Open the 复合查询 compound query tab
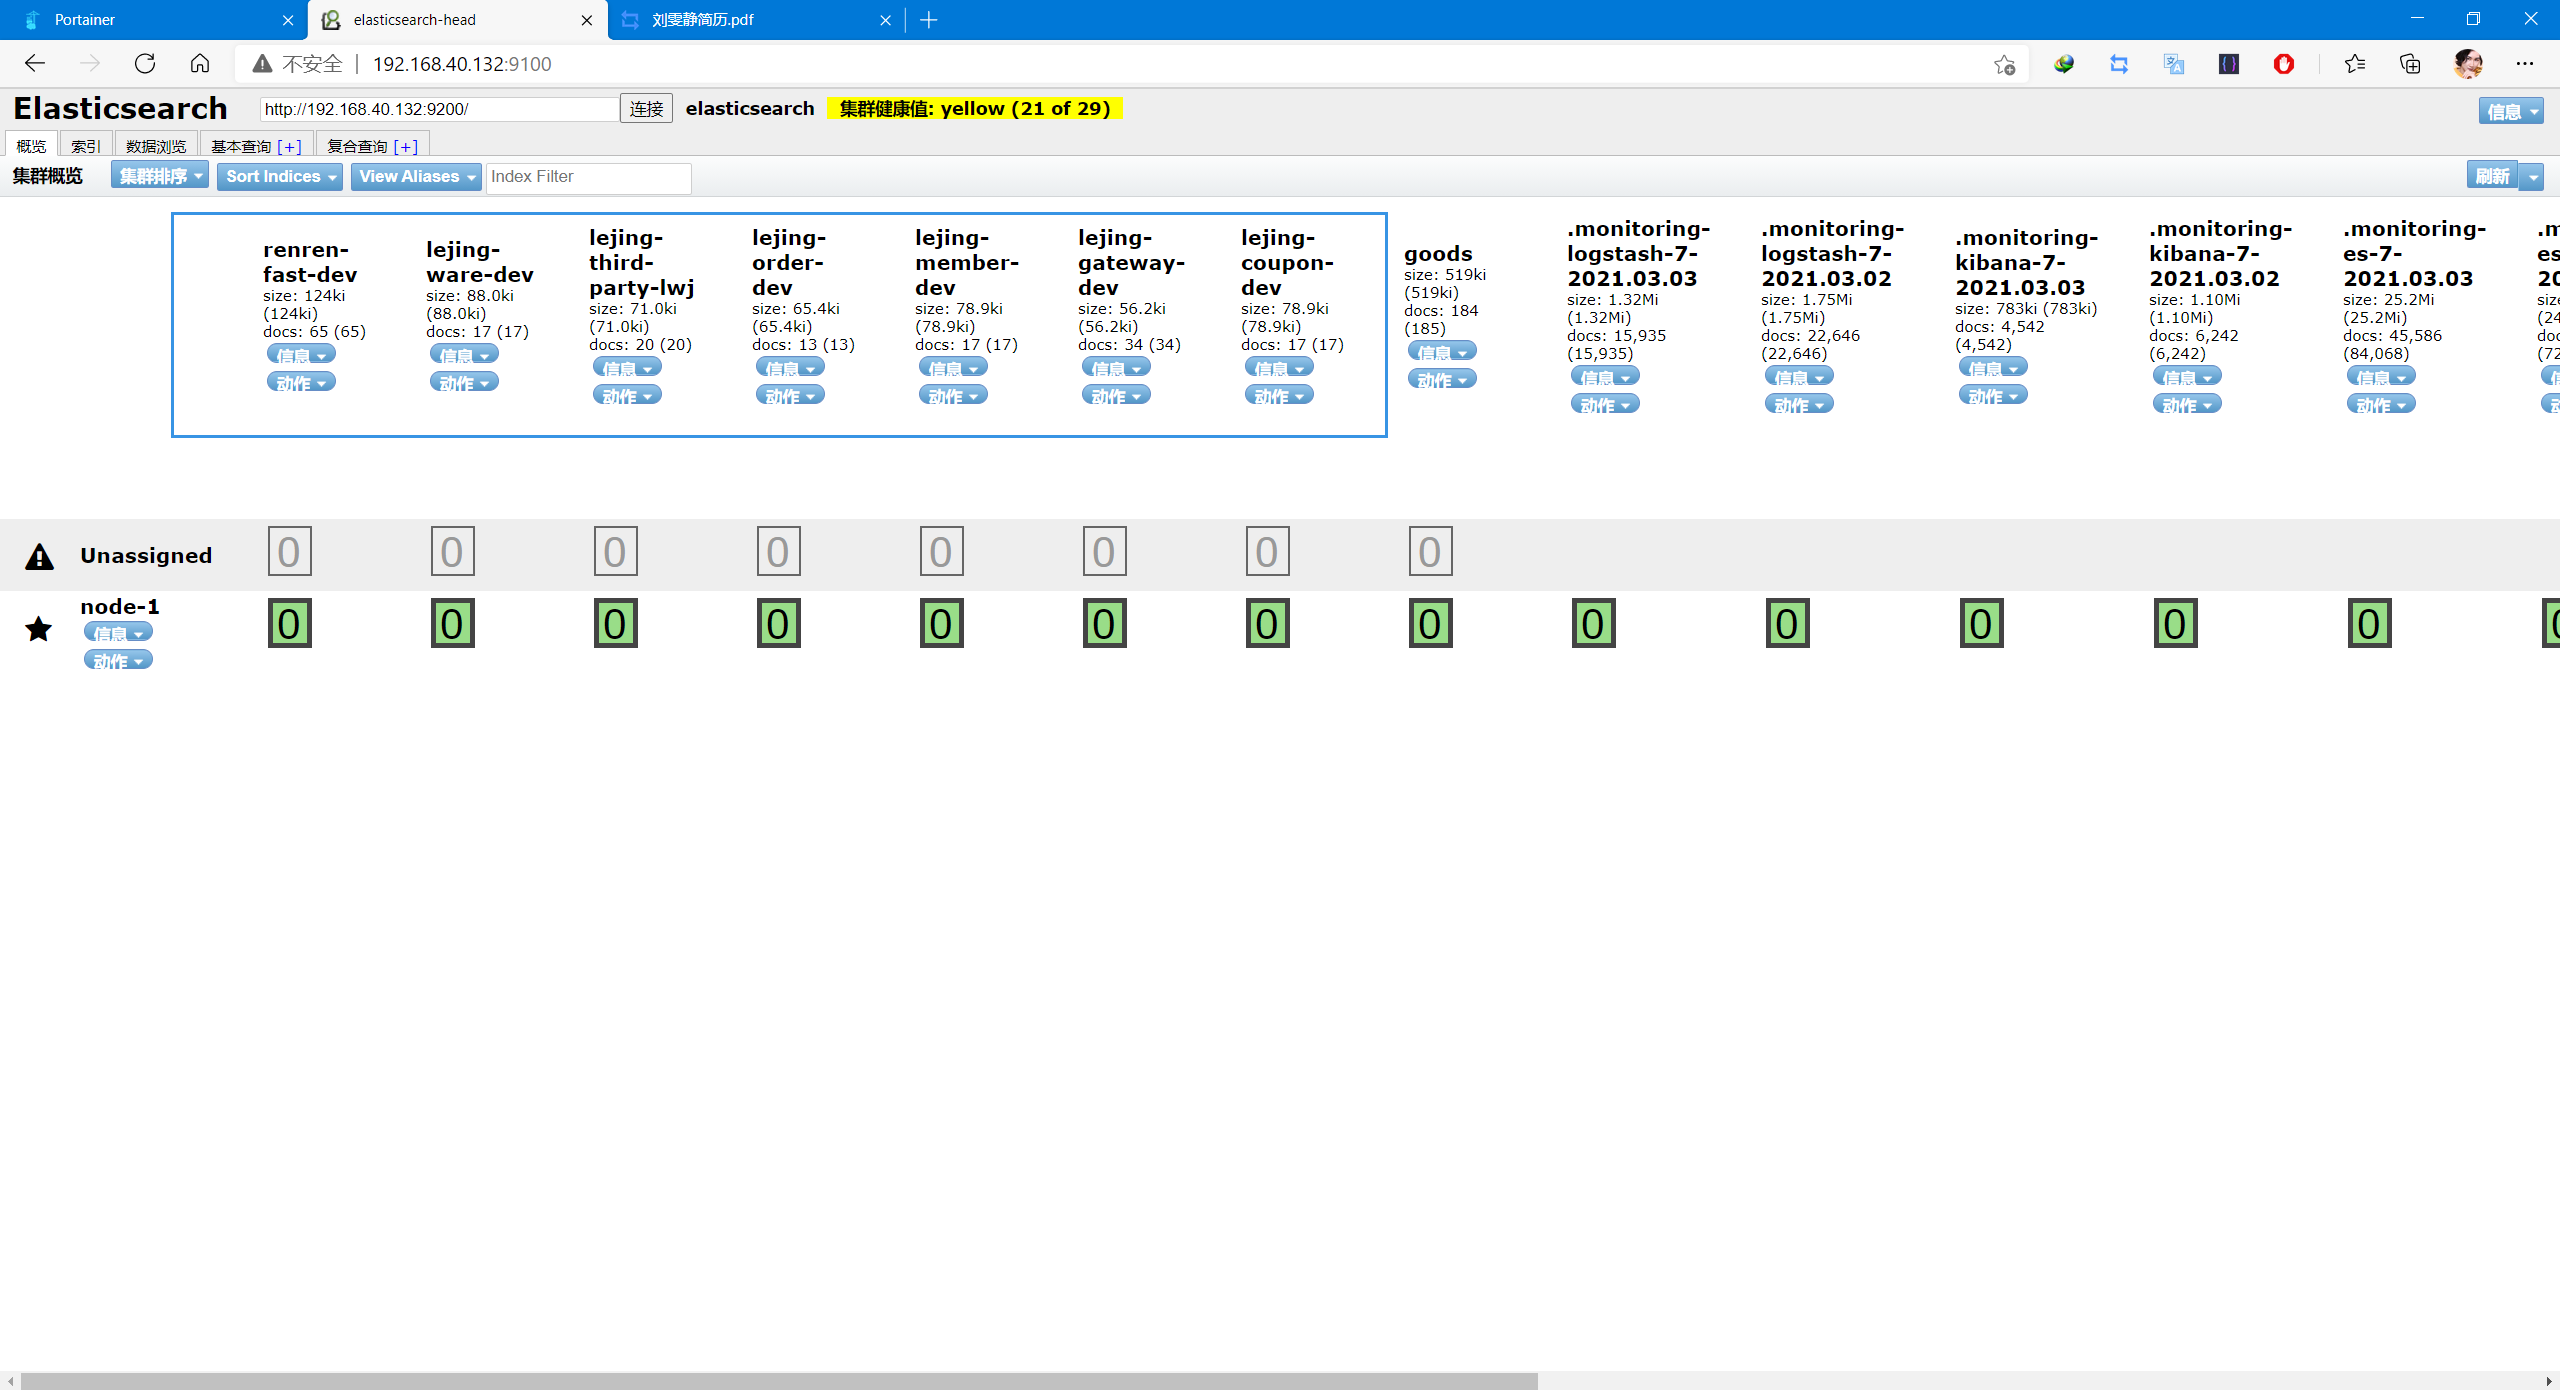The height and width of the screenshot is (1390, 2560). point(372,146)
